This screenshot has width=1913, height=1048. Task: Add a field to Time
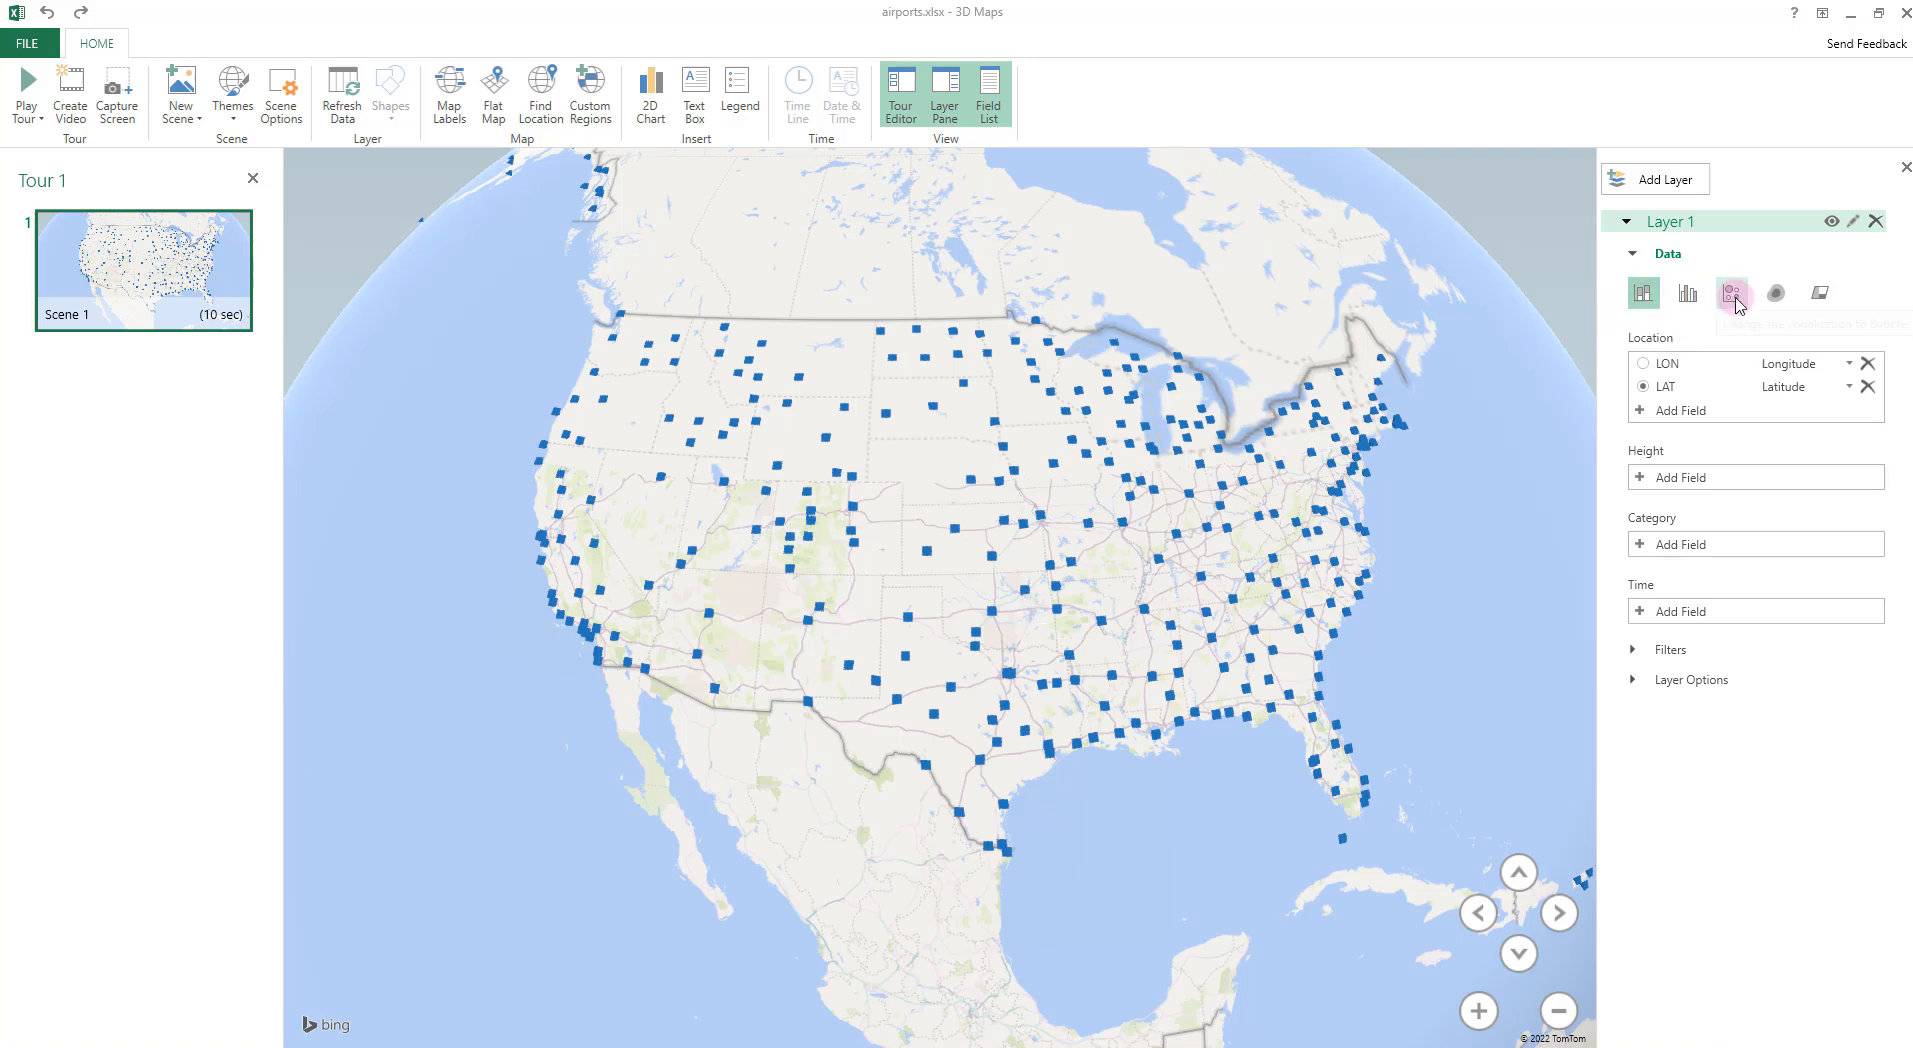click(1756, 611)
